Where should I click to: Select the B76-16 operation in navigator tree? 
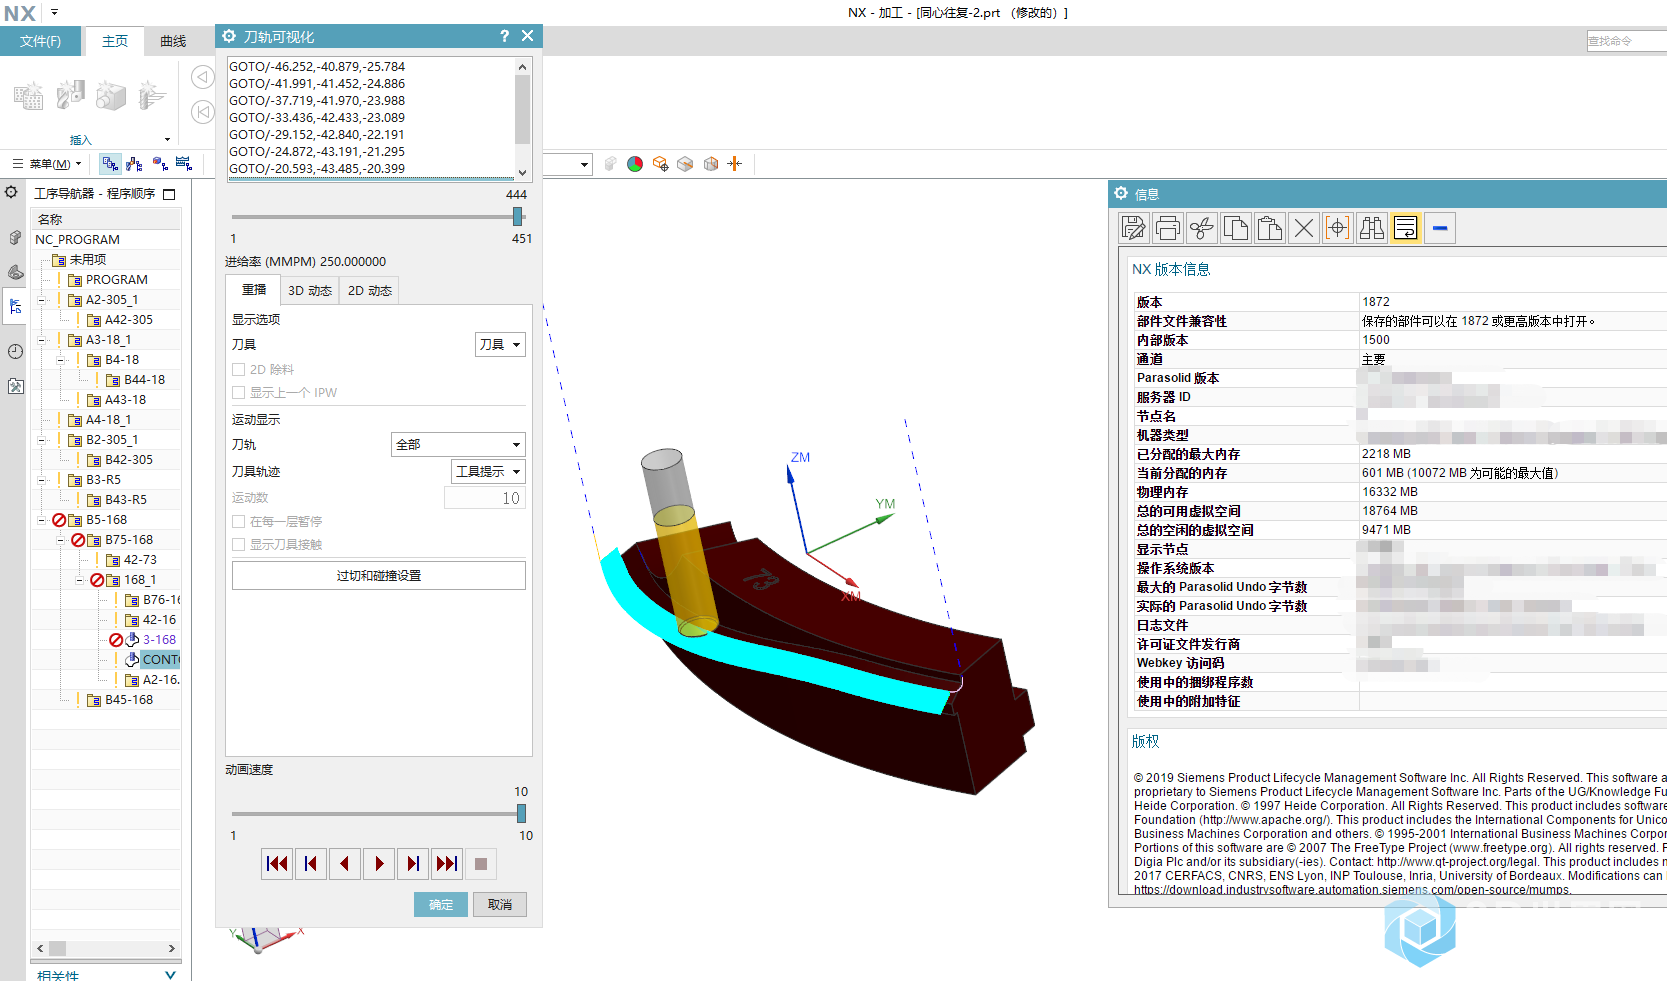point(161,600)
